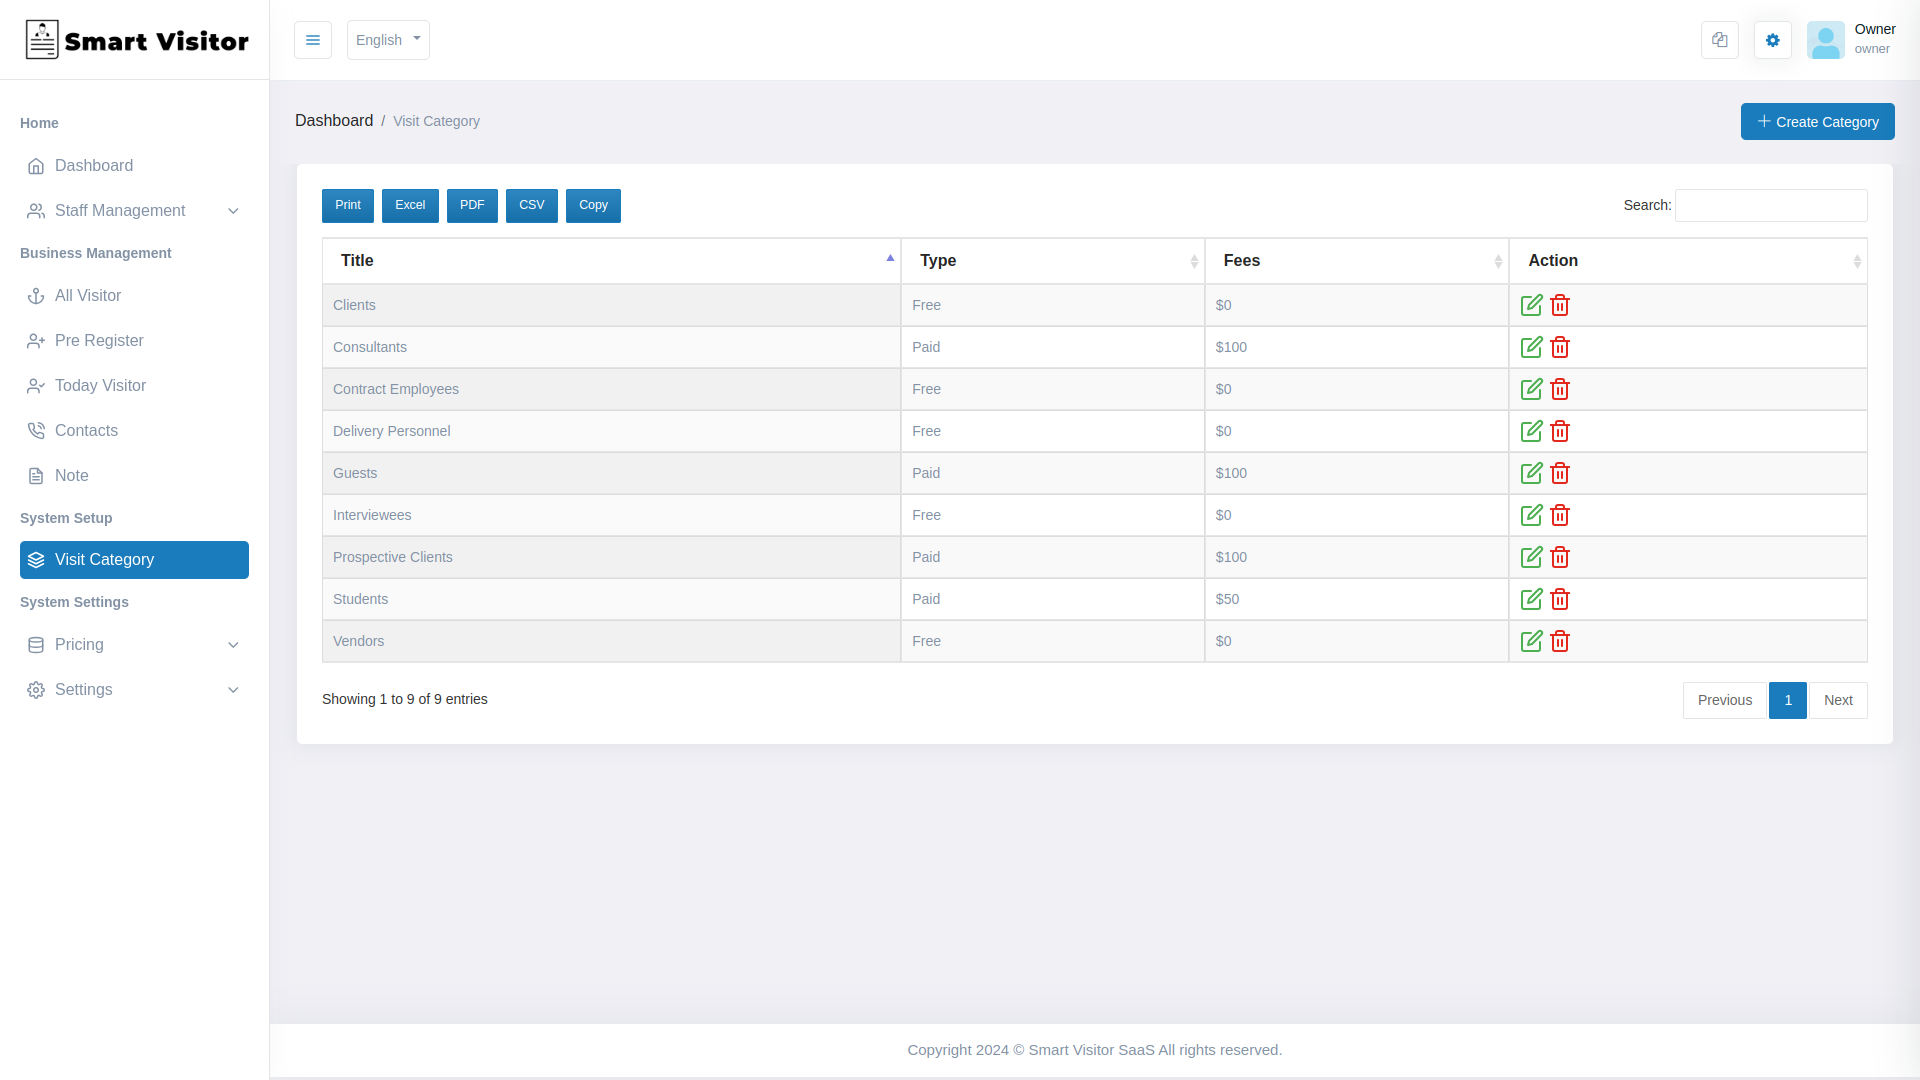Delete the Guests category using the trash icon
This screenshot has height=1080, width=1920.
(1560, 473)
